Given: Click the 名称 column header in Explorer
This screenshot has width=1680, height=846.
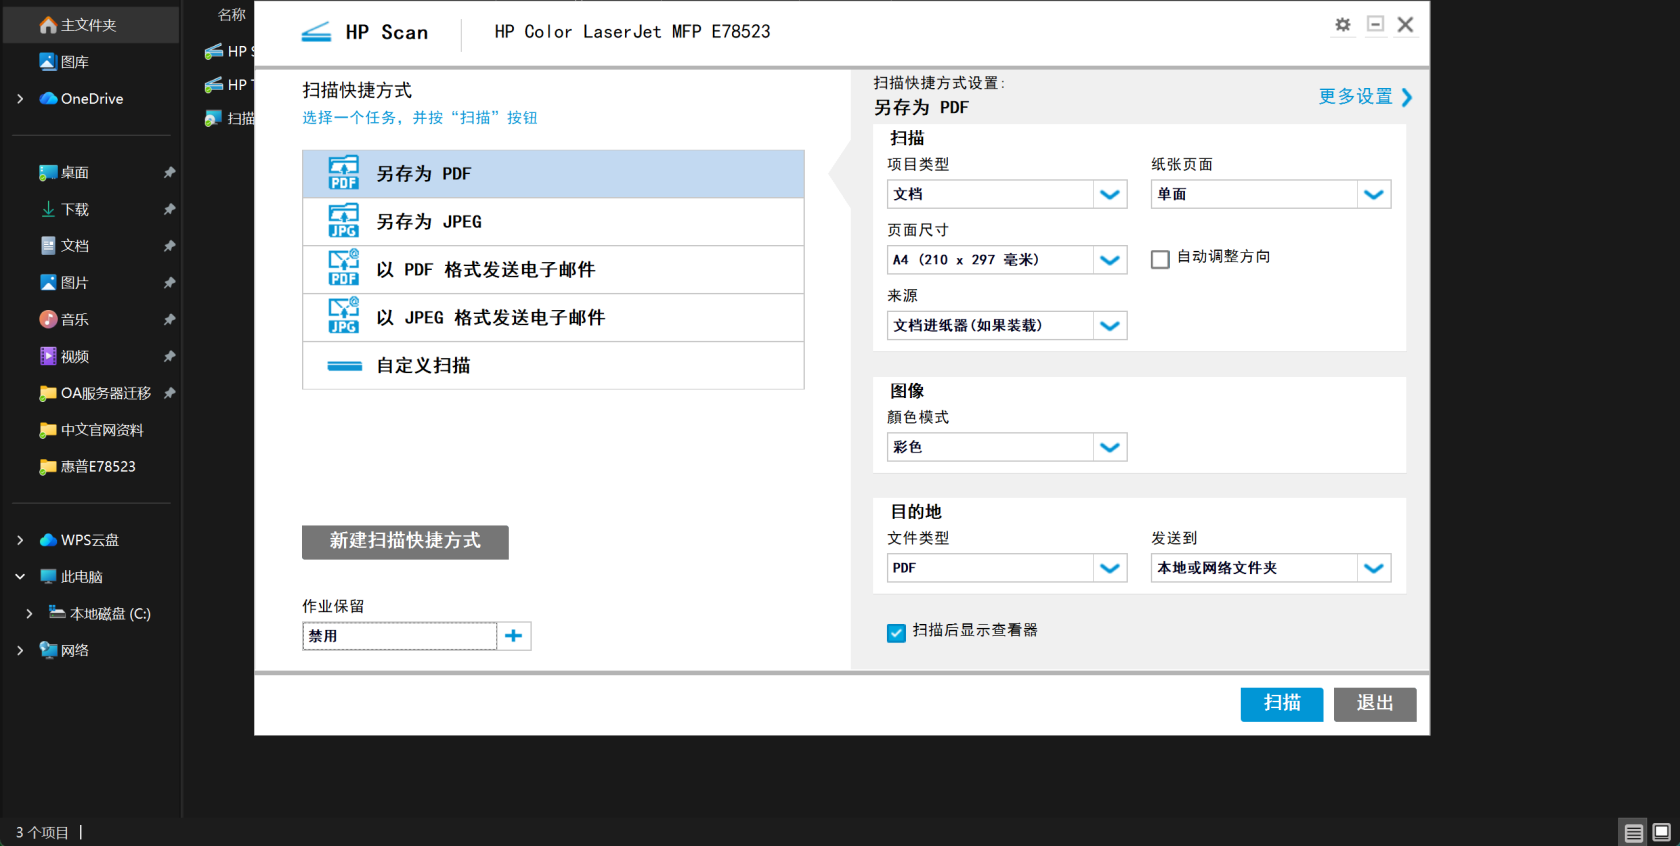Looking at the screenshot, I should (232, 15).
